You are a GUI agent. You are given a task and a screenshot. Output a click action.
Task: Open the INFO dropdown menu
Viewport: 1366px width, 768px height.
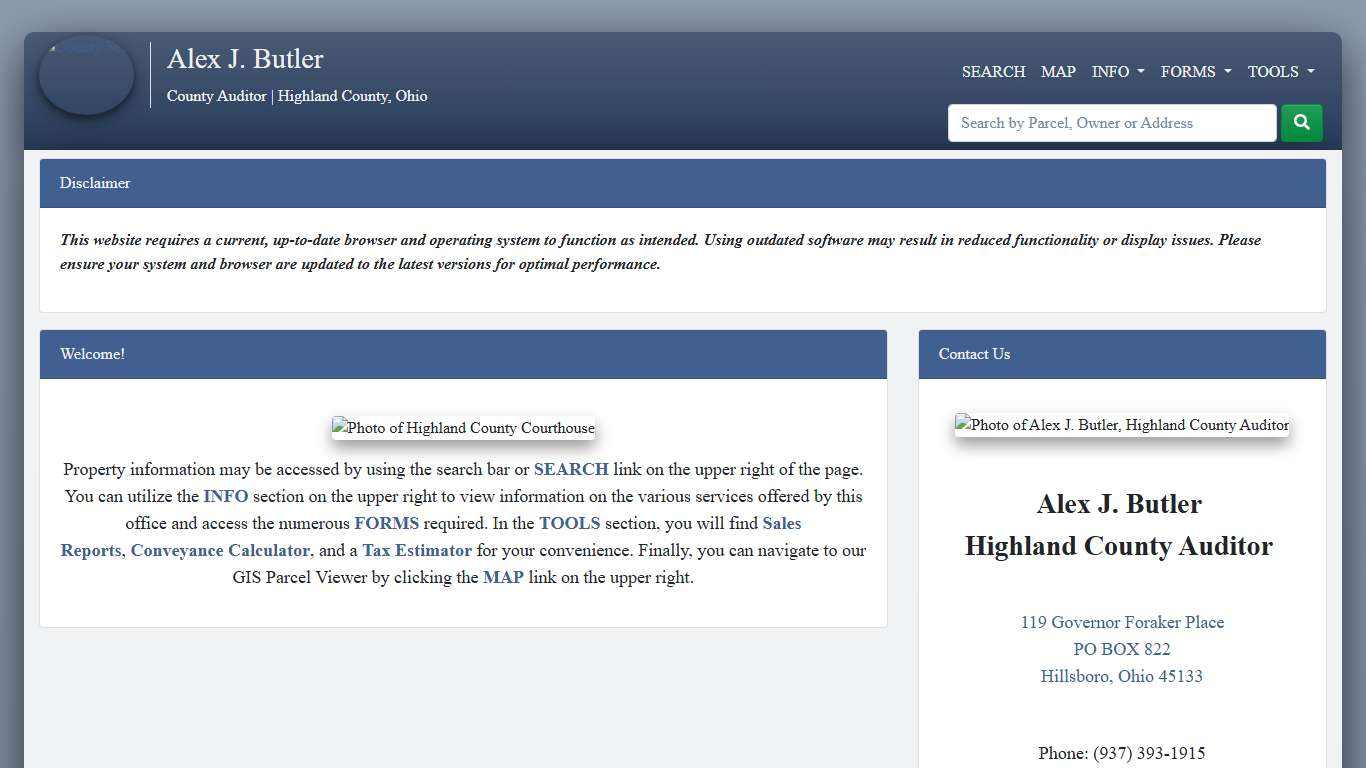click(x=1117, y=71)
